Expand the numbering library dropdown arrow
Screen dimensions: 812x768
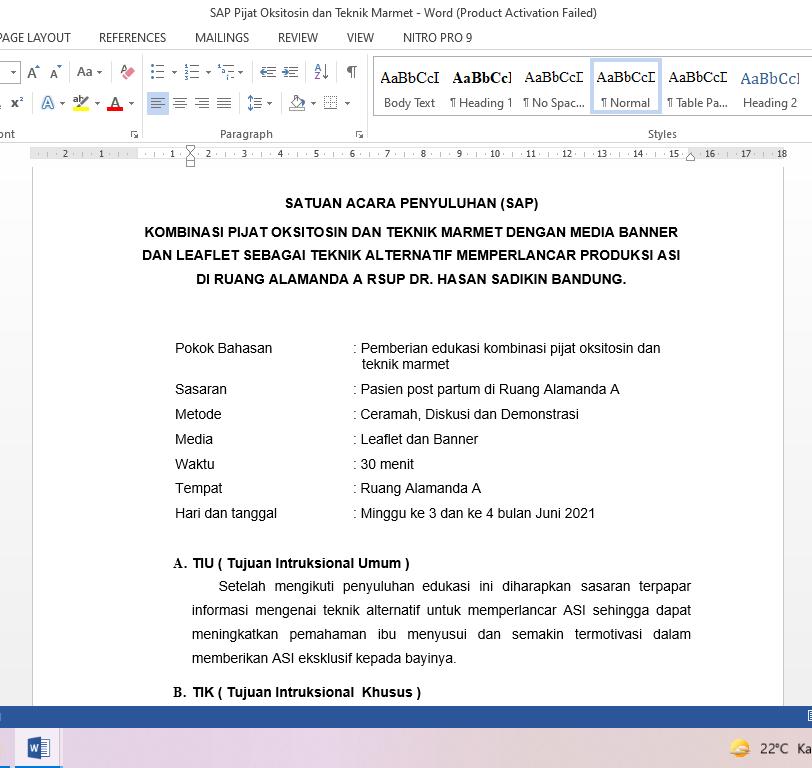(208, 73)
